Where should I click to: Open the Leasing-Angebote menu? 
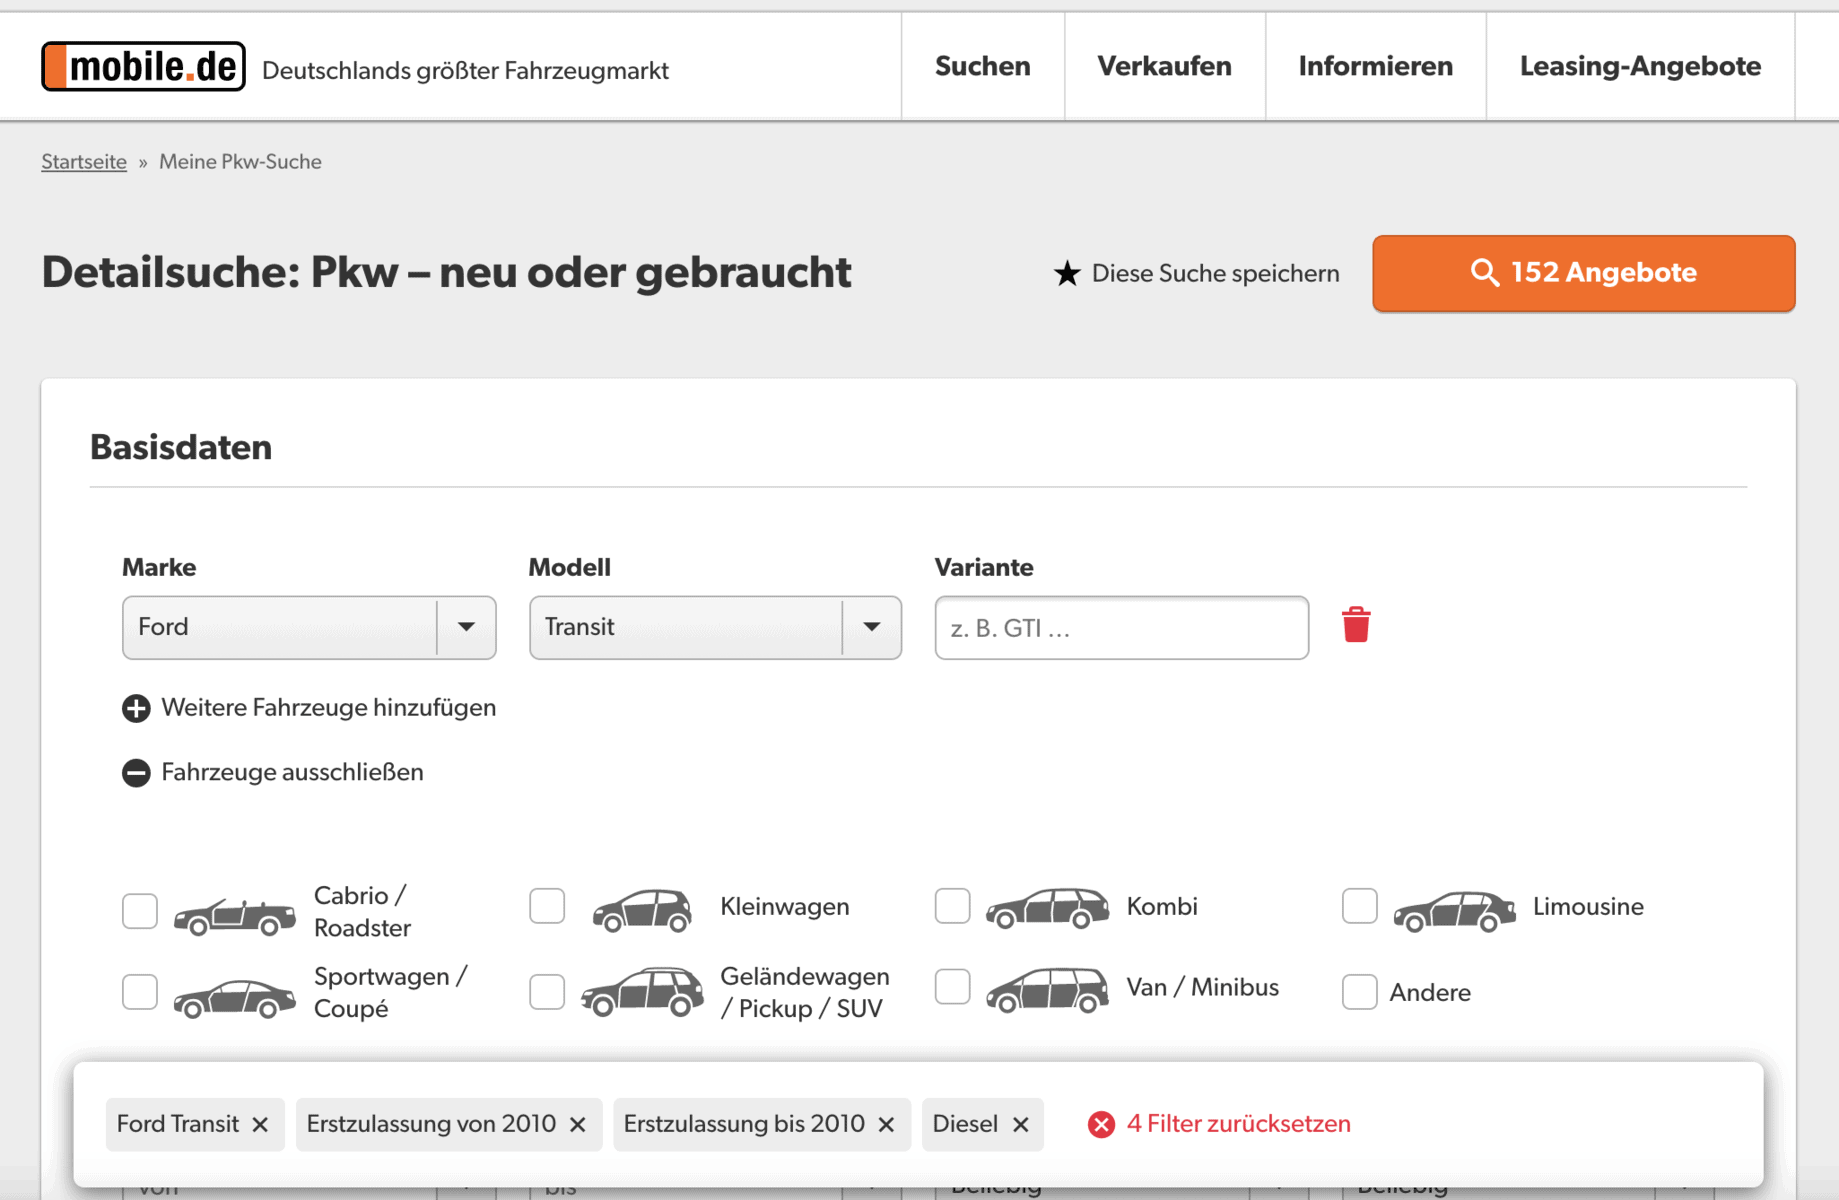pos(1640,66)
